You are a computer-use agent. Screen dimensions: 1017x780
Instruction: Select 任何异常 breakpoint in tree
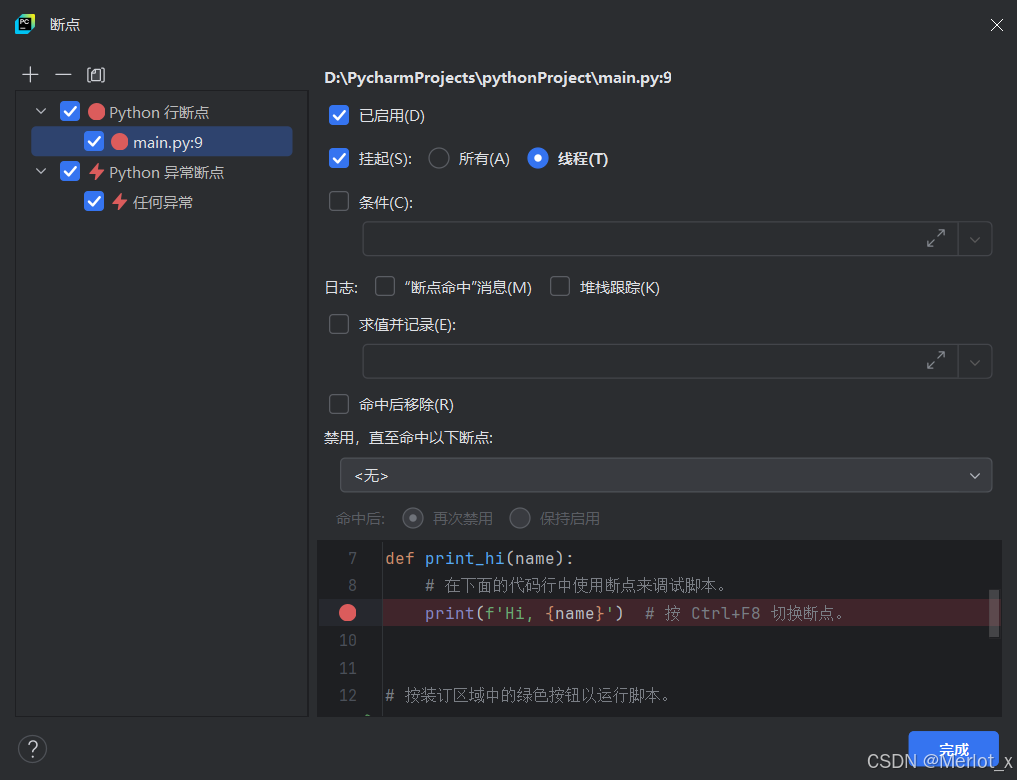pyautogui.click(x=162, y=202)
